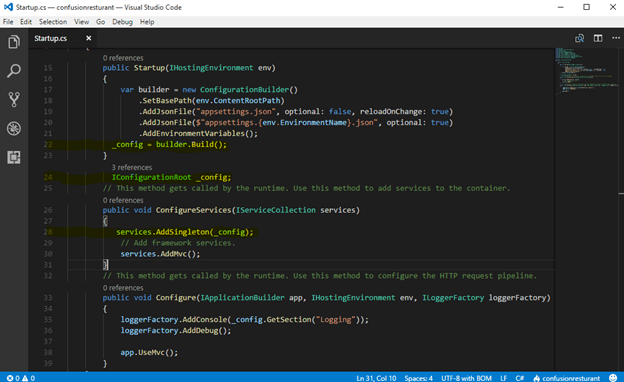Click Ln 31, Col 10 in the status bar

tap(376, 378)
